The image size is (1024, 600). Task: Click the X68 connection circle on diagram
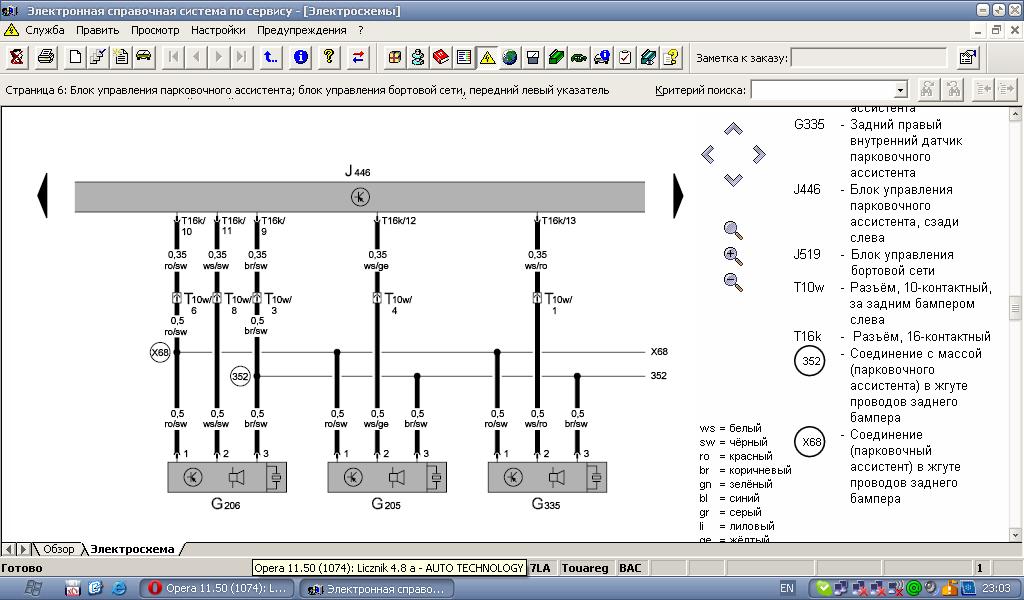pyautogui.click(x=160, y=353)
